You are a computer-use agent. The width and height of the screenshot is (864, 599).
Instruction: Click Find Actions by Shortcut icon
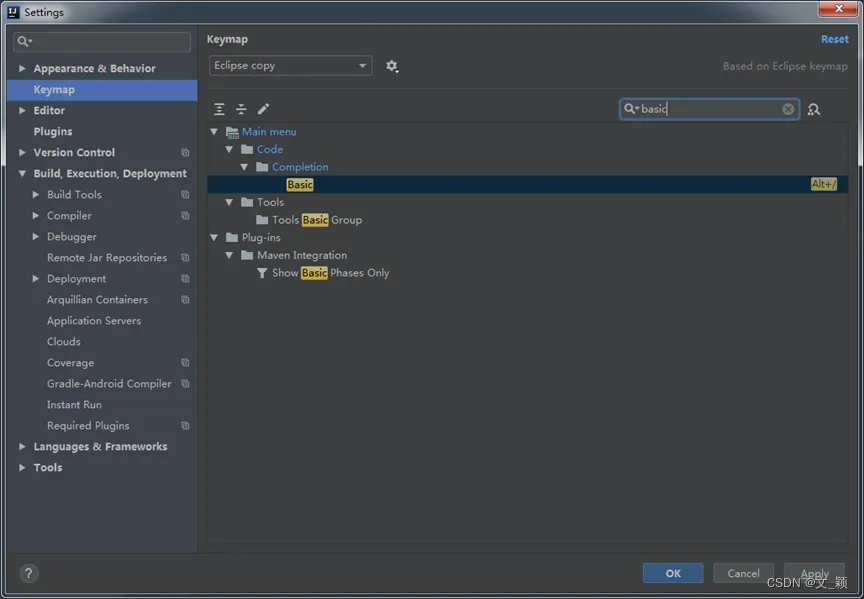[814, 109]
